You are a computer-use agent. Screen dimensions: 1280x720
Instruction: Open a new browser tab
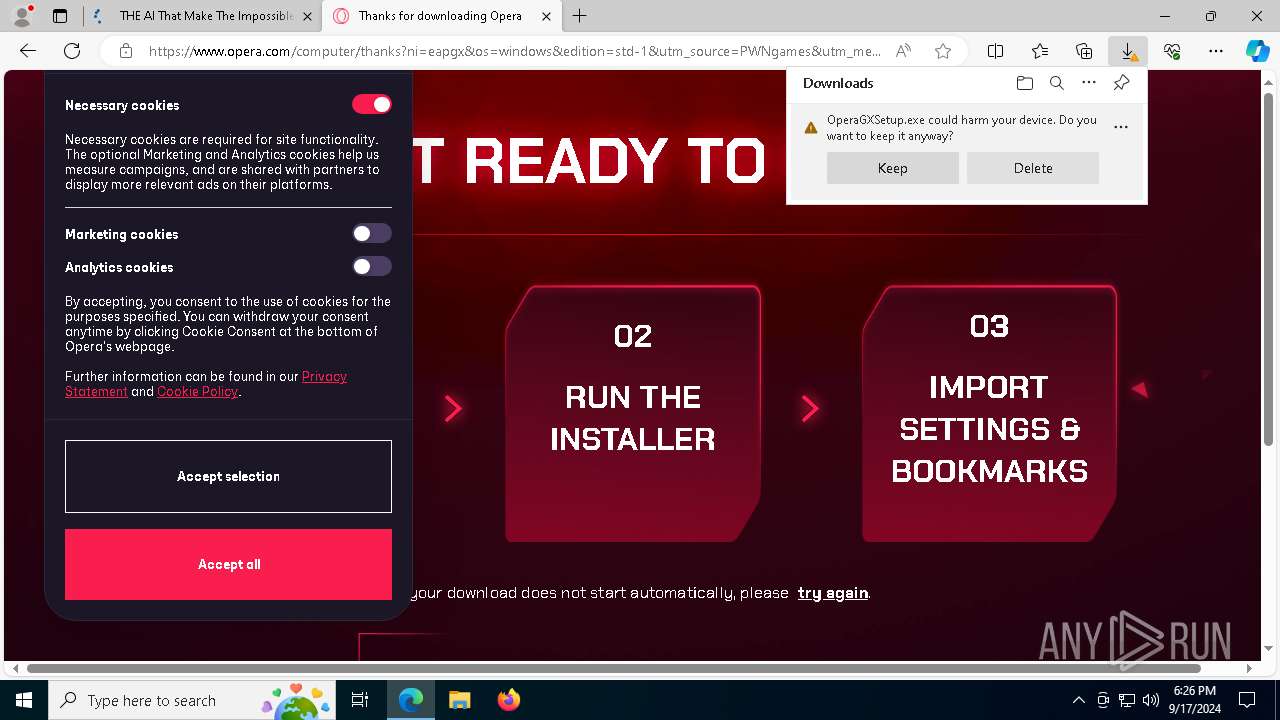coord(580,16)
